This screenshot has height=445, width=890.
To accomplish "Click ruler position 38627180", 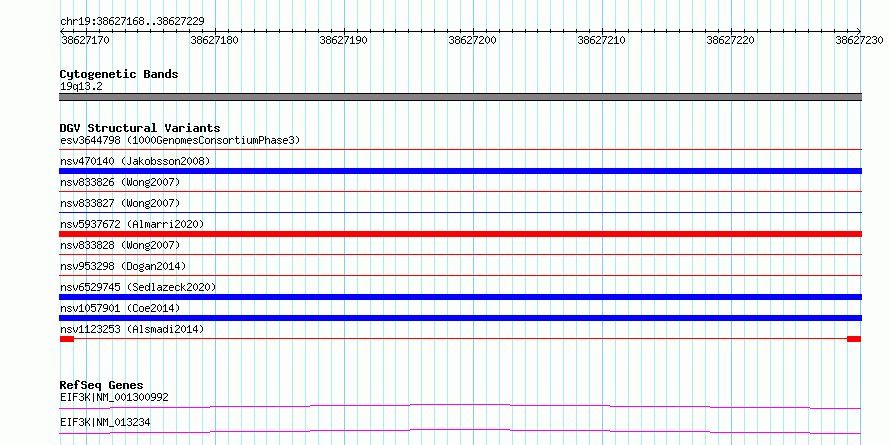I will click(215, 40).
